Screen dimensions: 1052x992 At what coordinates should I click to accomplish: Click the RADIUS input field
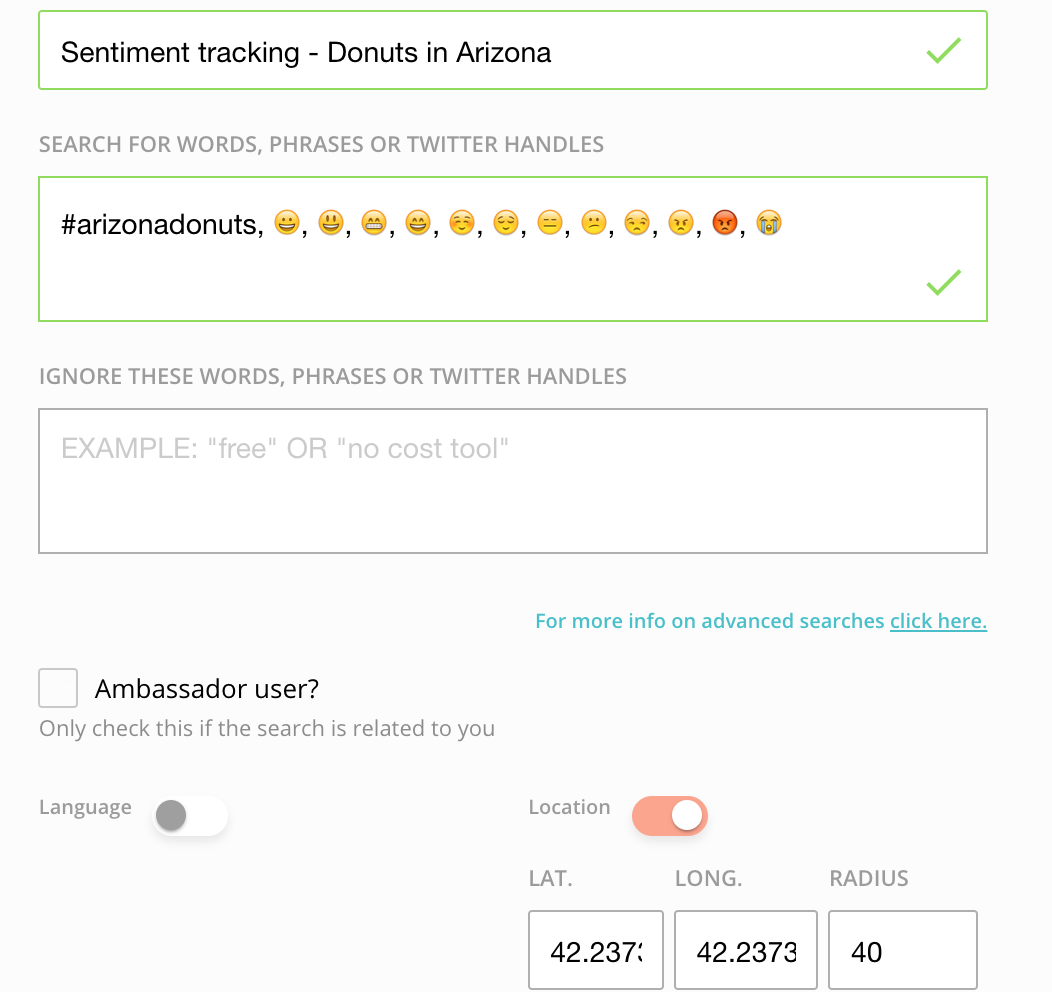pos(902,951)
